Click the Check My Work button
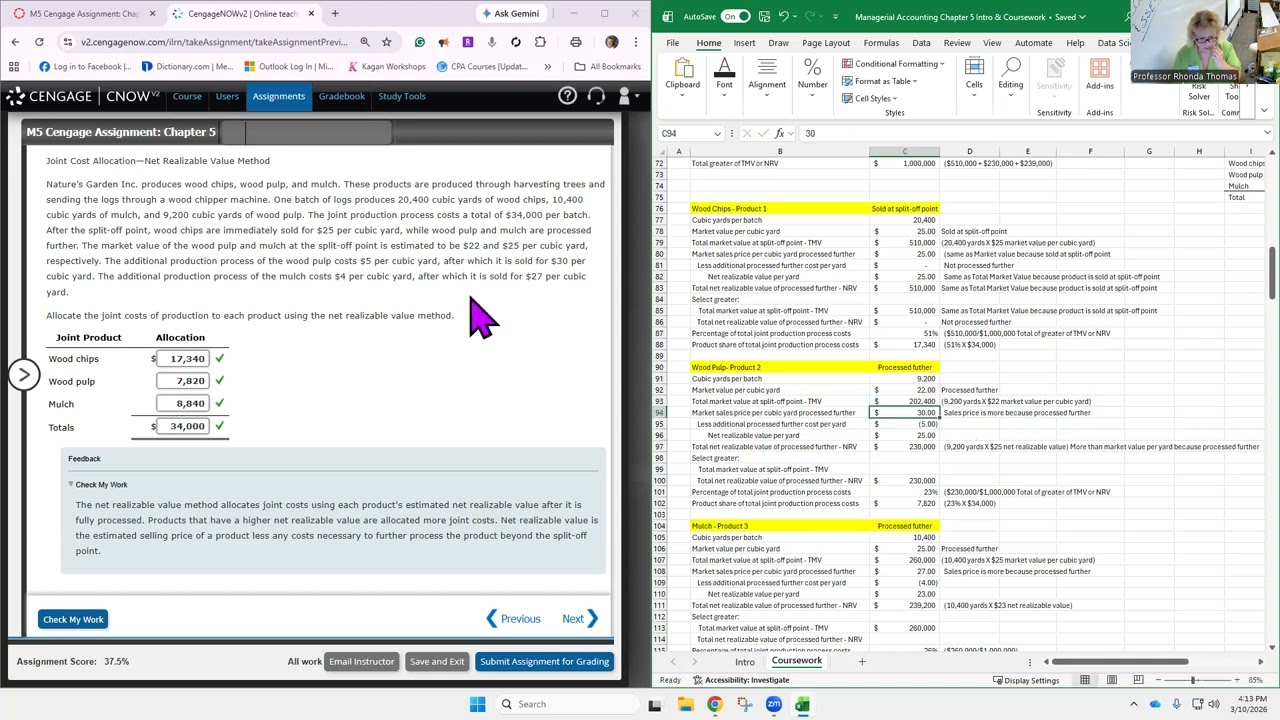Image resolution: width=1280 pixels, height=720 pixels. (73, 619)
